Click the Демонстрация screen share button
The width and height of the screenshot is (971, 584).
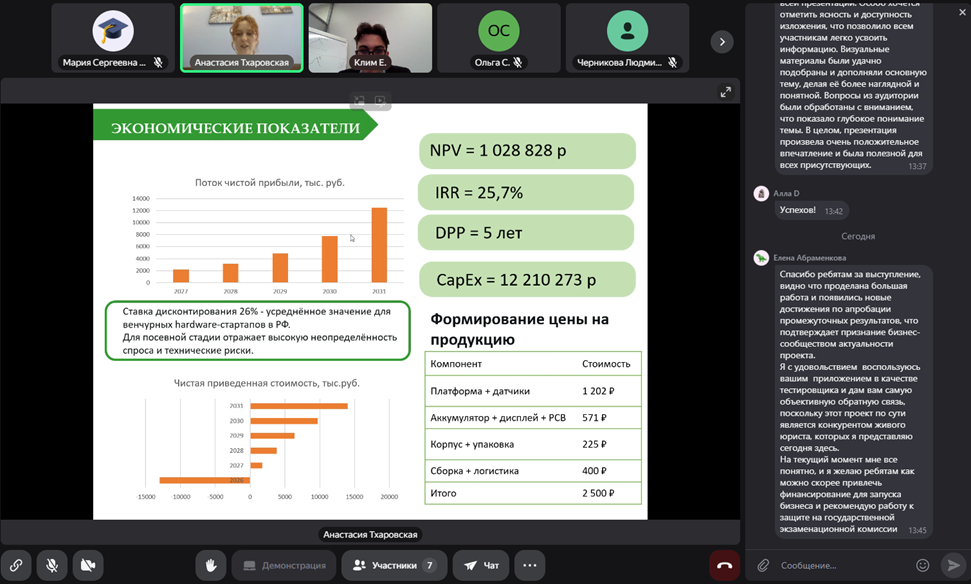(284, 565)
